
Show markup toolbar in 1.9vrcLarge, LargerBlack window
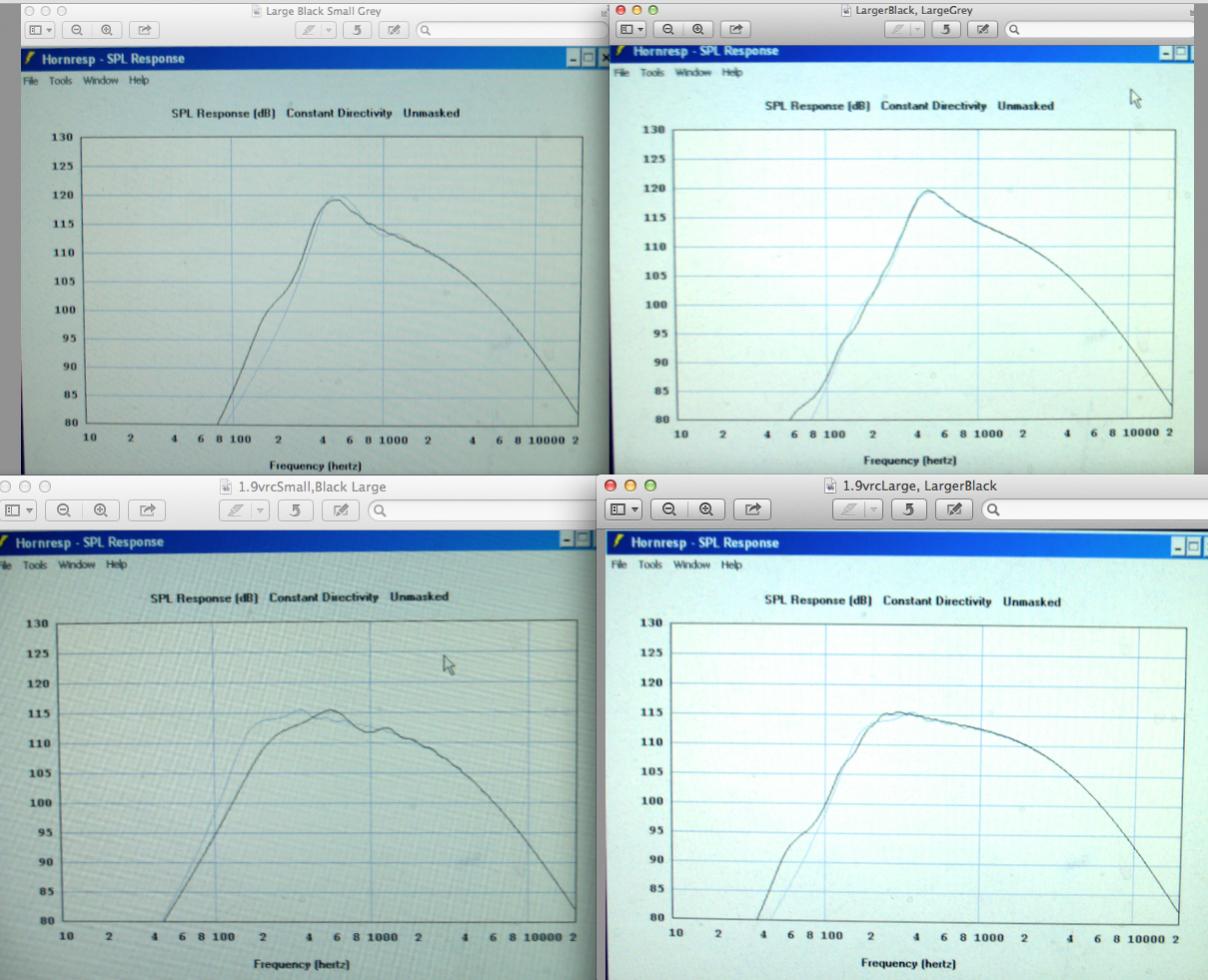(954, 509)
